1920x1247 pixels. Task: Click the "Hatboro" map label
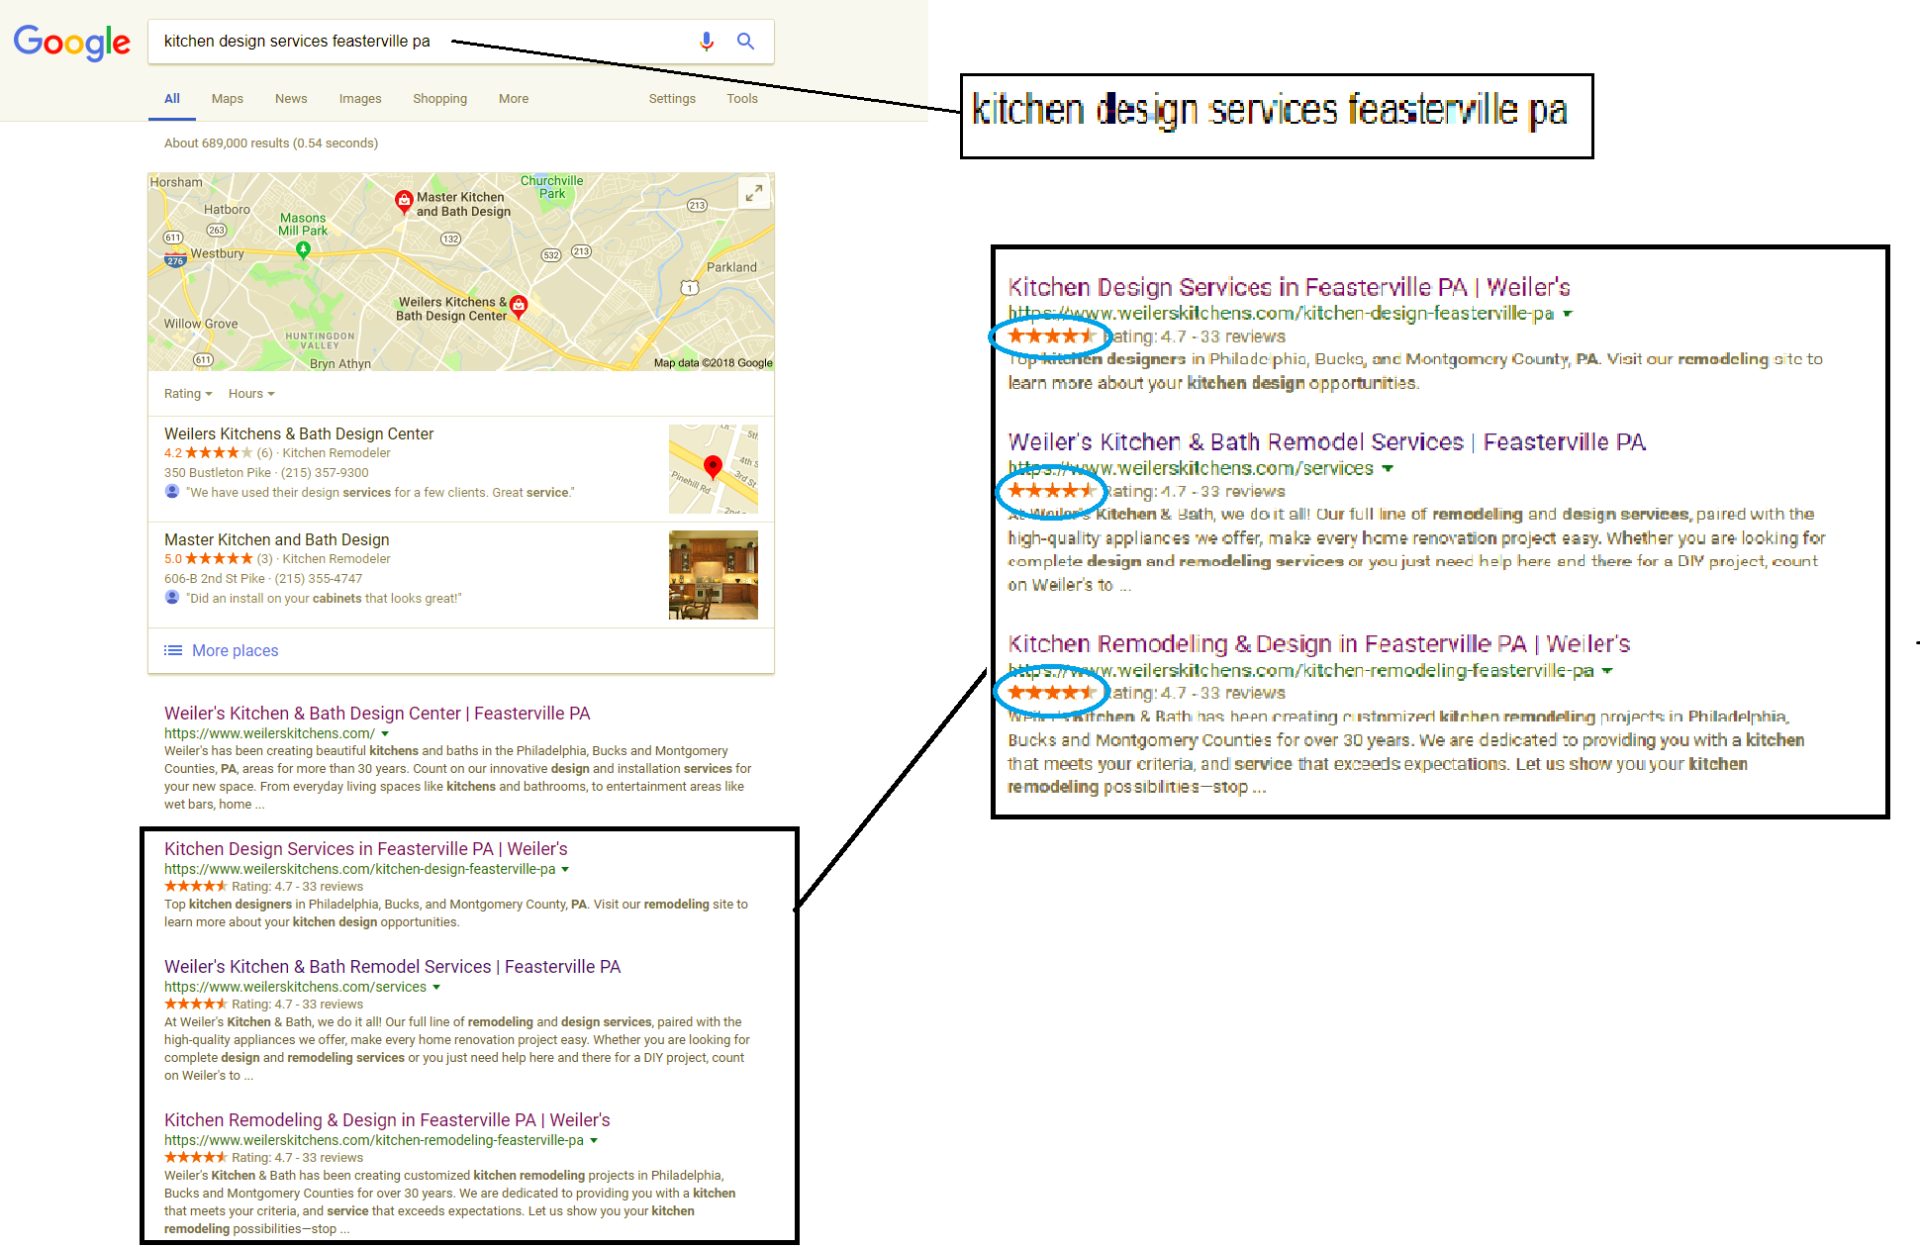[x=227, y=210]
